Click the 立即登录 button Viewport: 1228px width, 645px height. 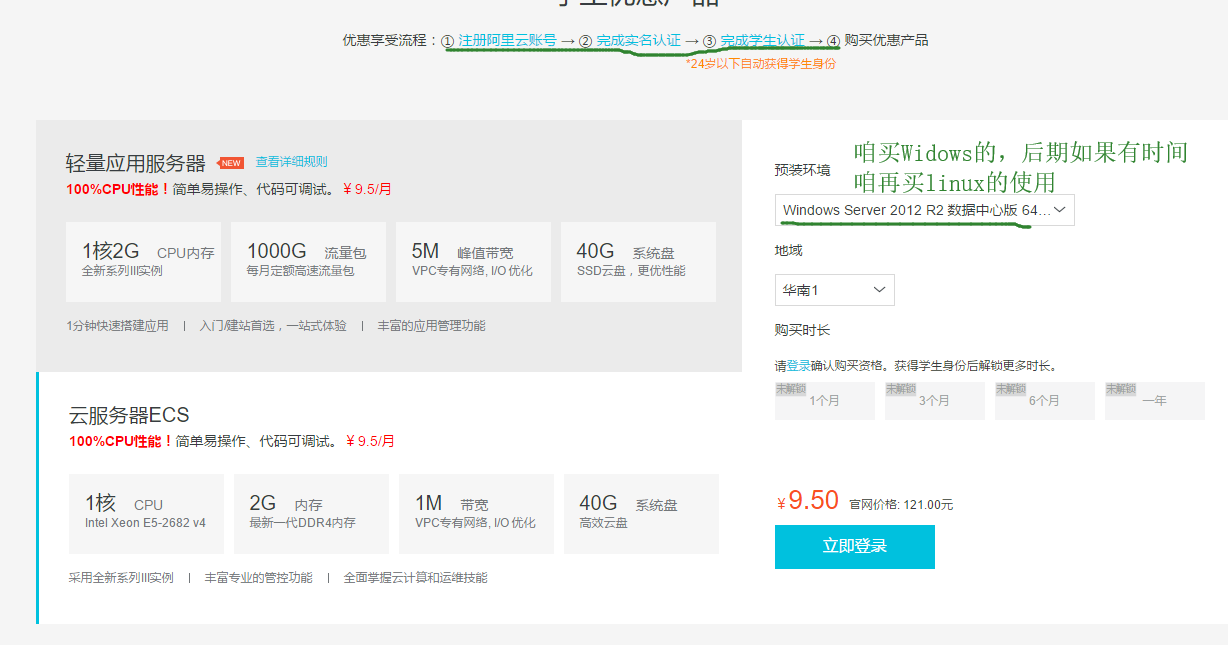(855, 547)
